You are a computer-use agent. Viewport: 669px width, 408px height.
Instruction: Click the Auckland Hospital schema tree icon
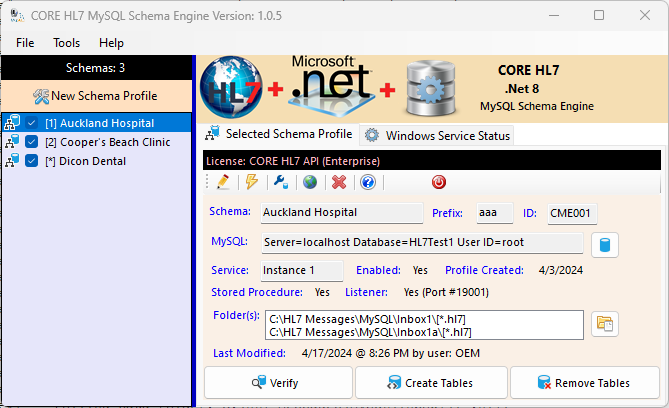pos(12,123)
